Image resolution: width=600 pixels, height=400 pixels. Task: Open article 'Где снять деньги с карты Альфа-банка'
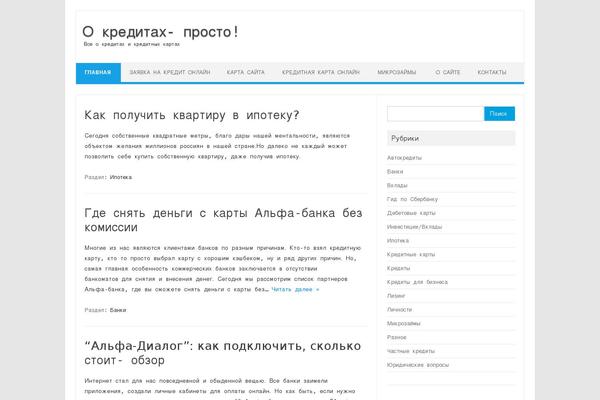(x=223, y=220)
